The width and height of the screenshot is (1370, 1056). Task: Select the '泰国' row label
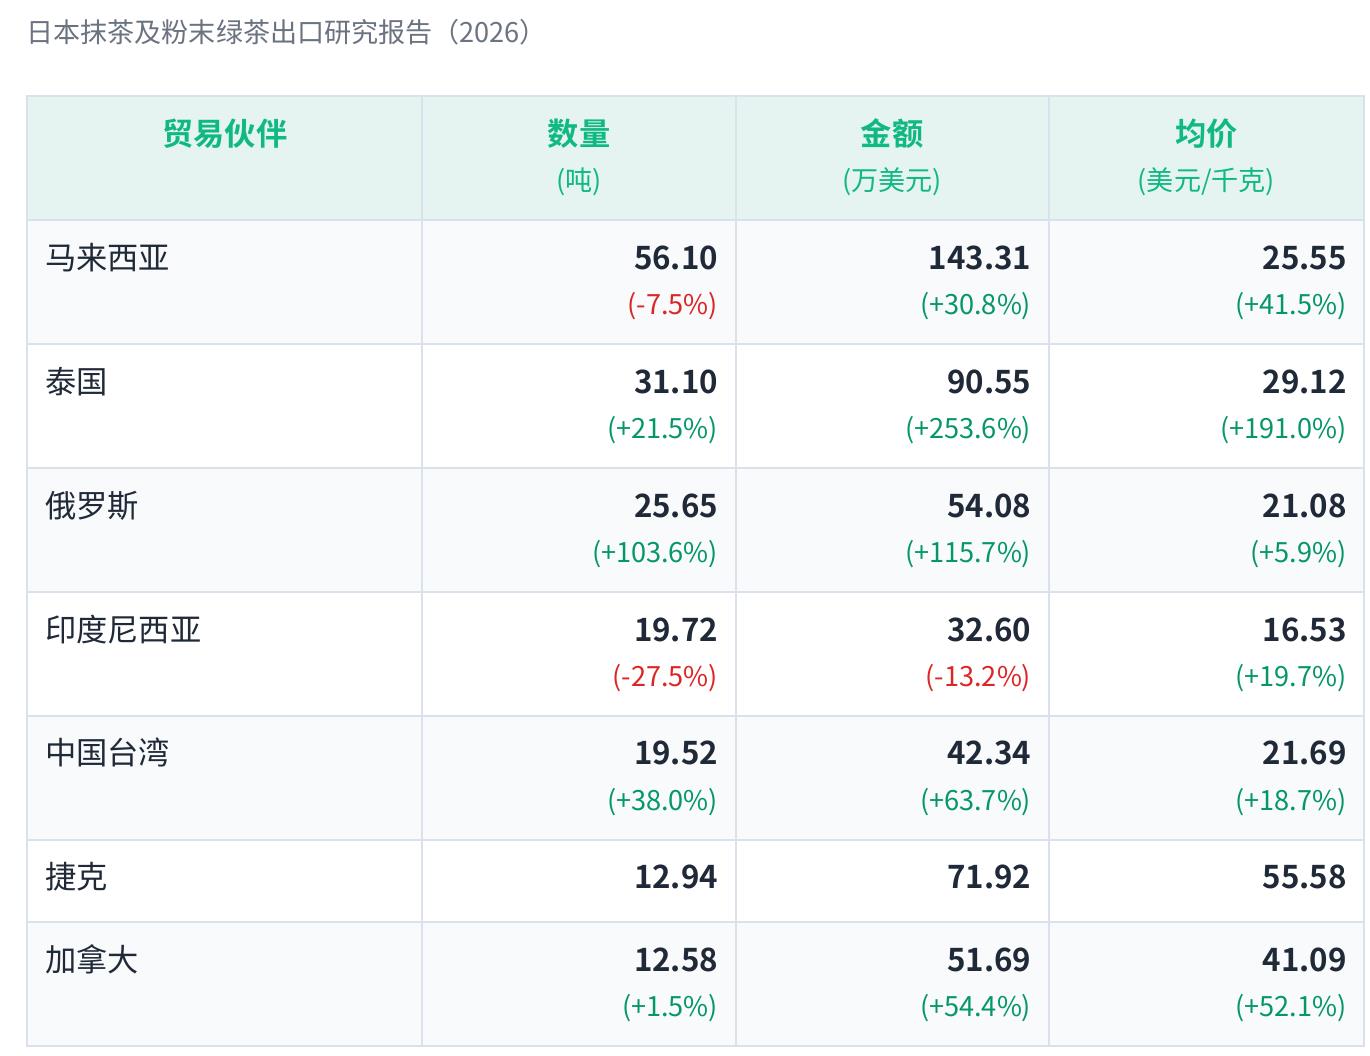point(76,382)
